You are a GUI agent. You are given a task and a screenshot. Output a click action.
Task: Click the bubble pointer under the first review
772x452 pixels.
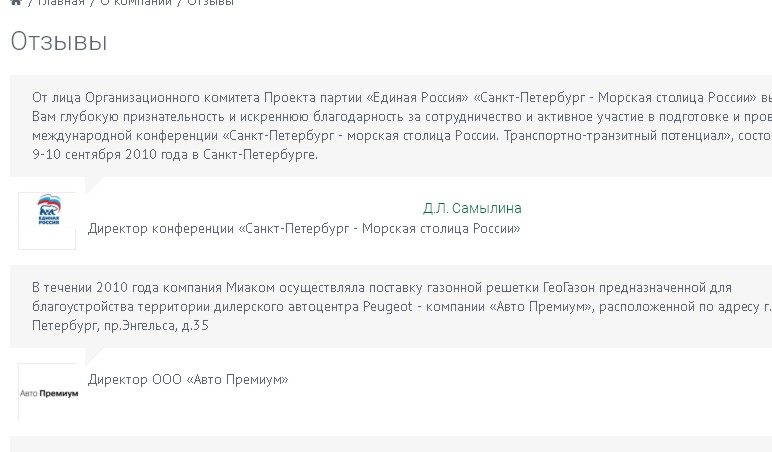[x=94, y=185]
